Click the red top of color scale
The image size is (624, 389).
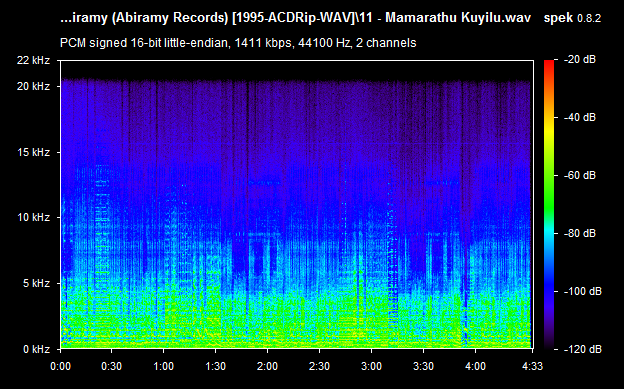[x=549, y=65]
